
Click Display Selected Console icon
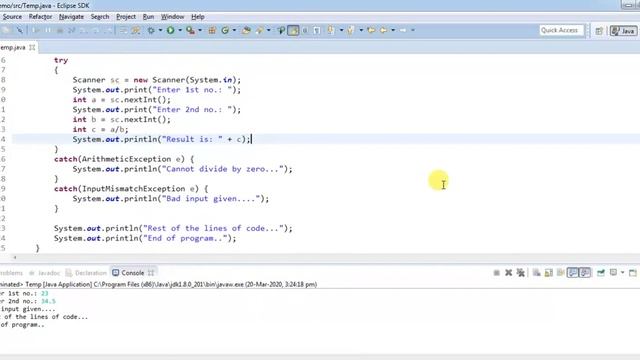click(613, 273)
